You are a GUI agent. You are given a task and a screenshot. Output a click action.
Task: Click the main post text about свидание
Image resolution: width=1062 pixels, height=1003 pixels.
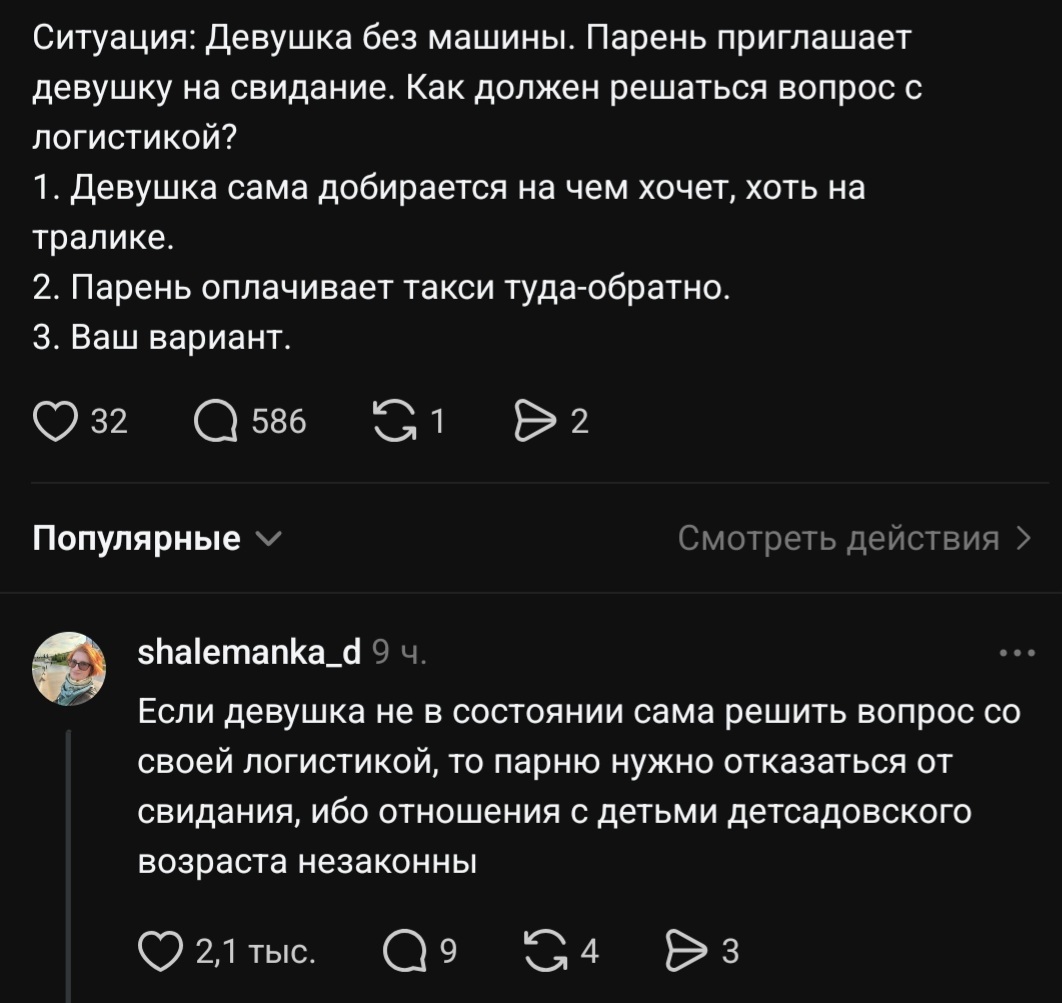[x=477, y=188]
